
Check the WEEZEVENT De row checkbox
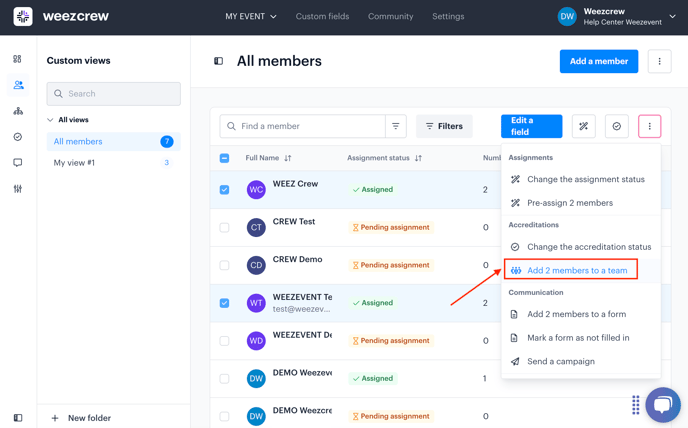click(224, 341)
